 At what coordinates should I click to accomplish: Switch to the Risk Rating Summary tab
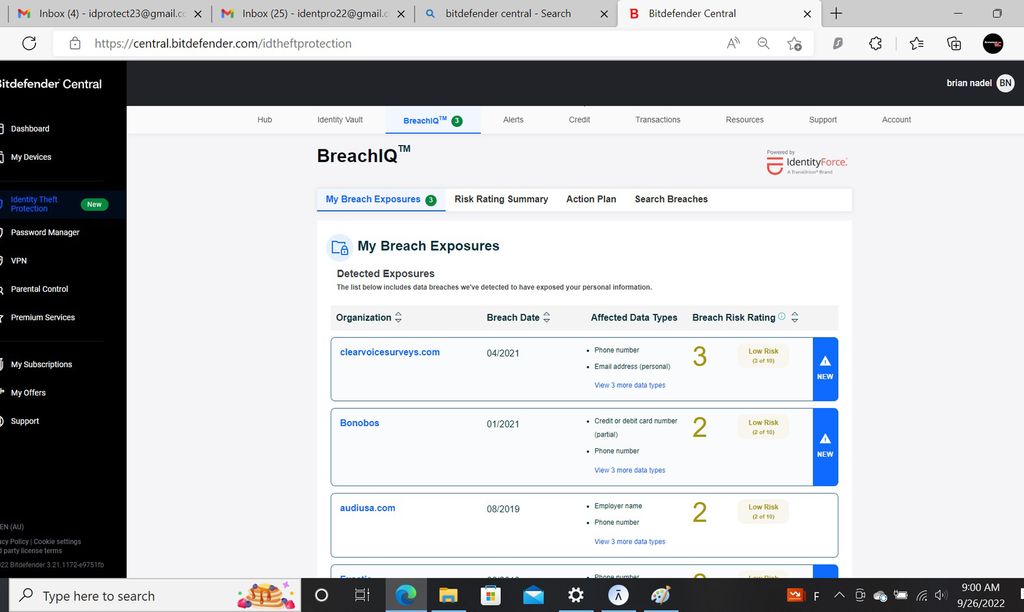tap(501, 199)
